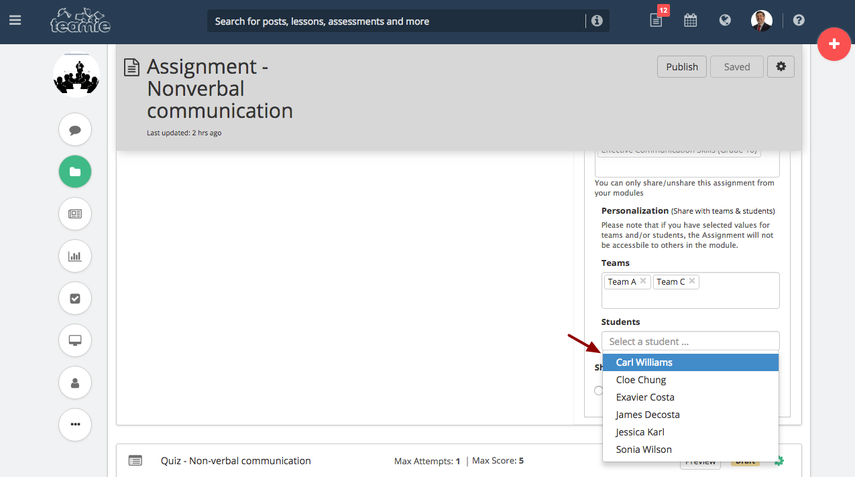Image resolution: width=855 pixels, height=477 pixels.
Task: Open the help question mark icon
Action: click(x=799, y=21)
